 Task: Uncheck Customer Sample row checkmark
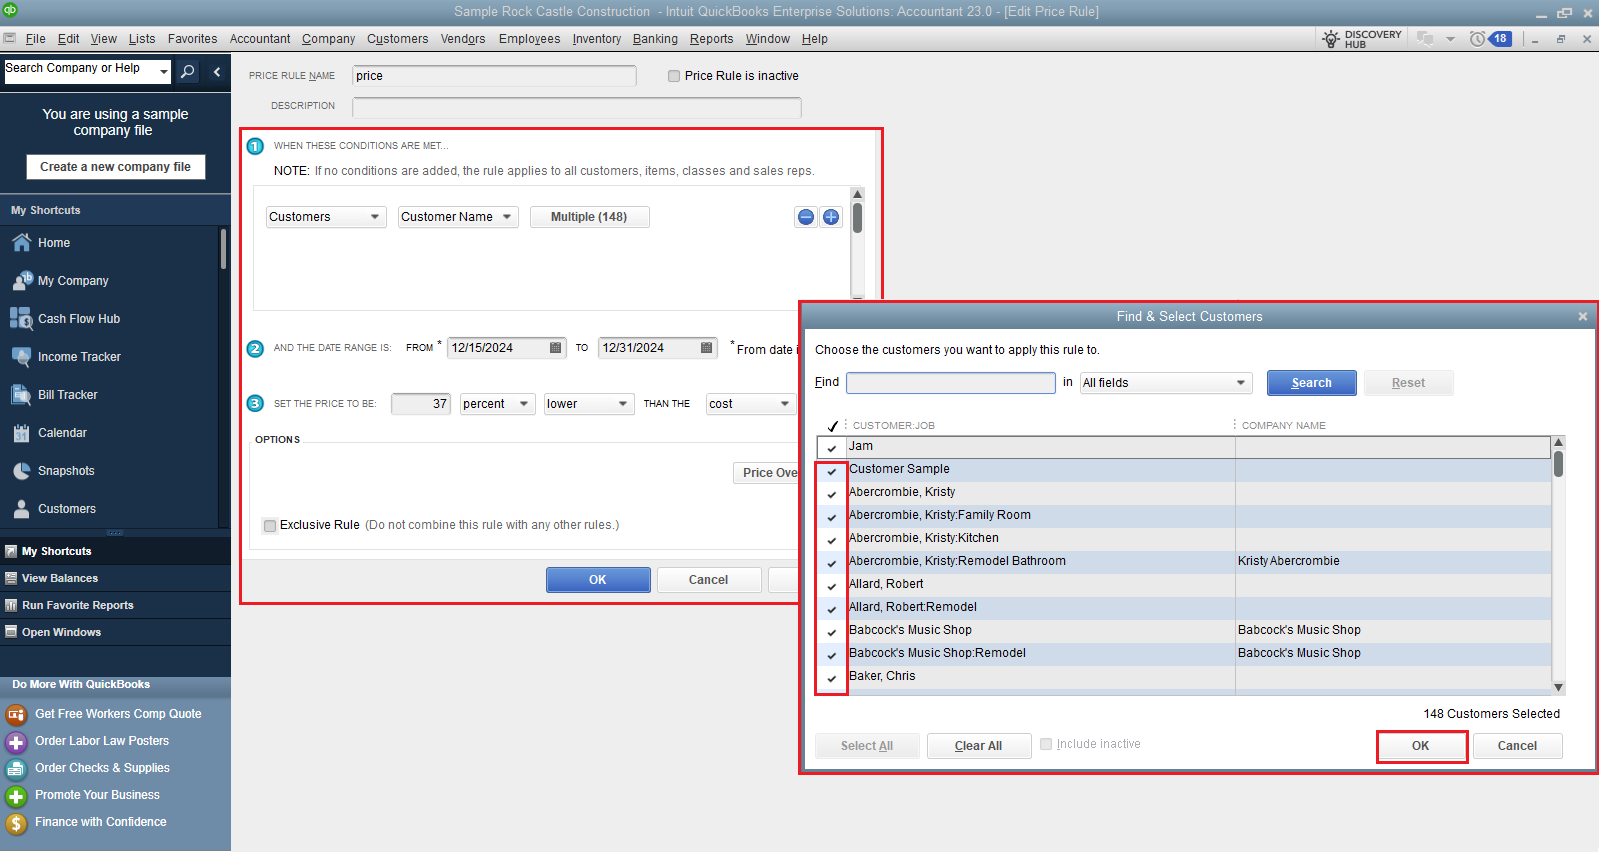coord(832,471)
